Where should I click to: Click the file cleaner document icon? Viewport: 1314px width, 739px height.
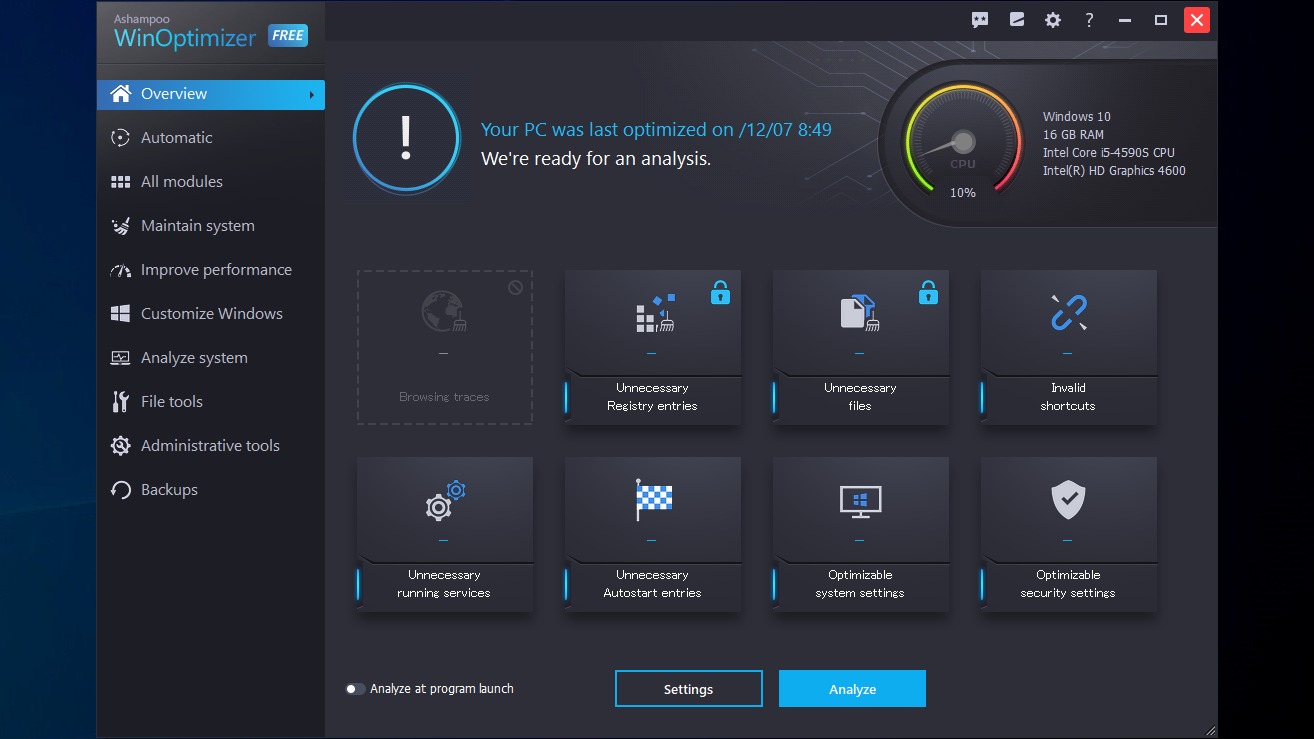coord(859,313)
